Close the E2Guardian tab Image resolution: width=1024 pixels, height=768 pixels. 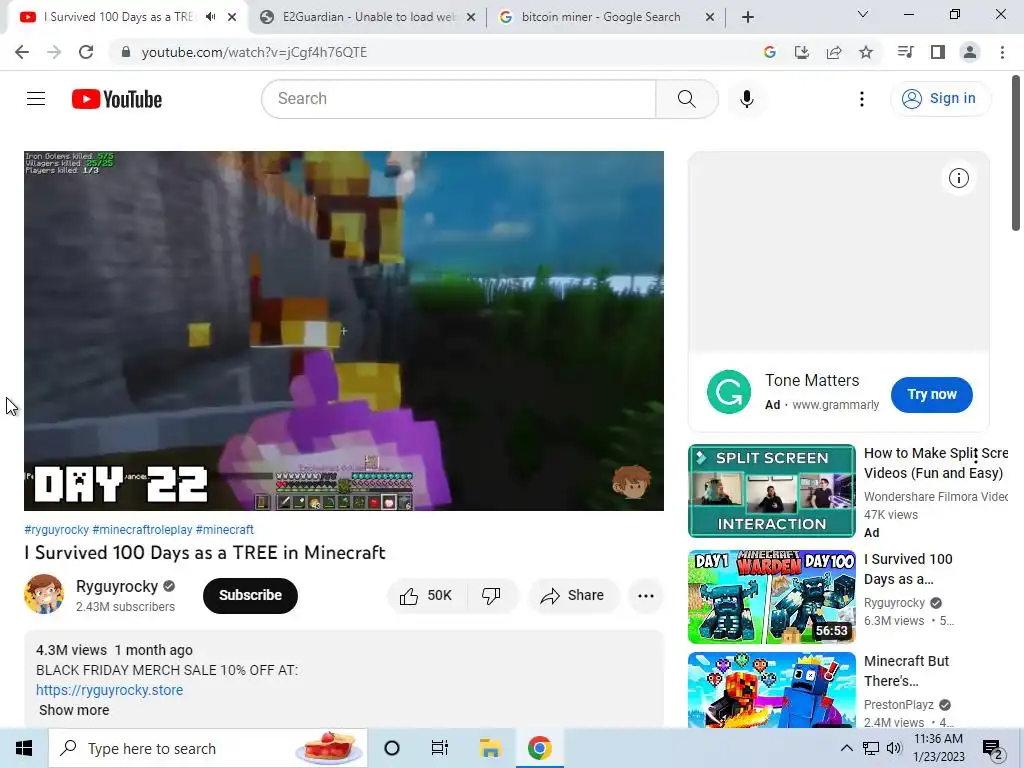click(471, 17)
